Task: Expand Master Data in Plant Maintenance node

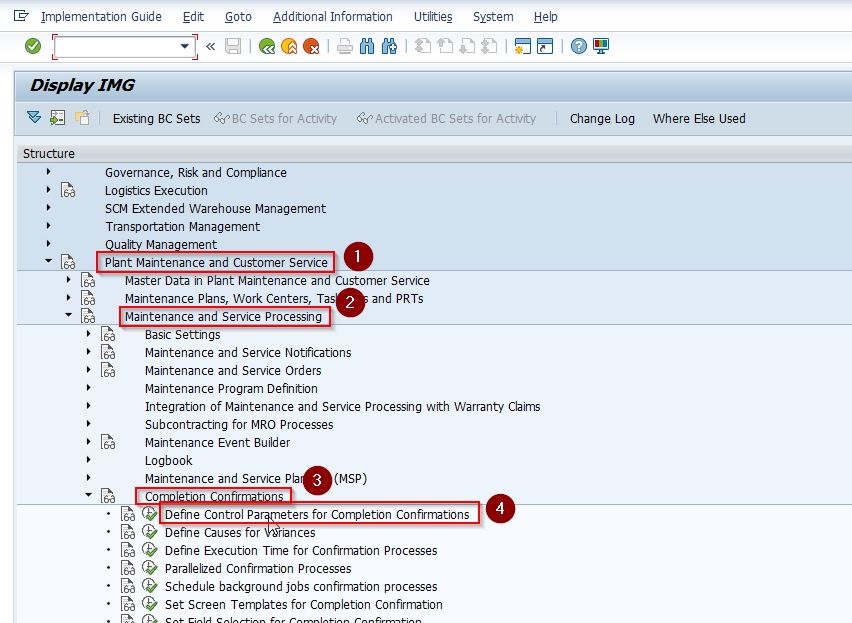Action: coord(68,280)
